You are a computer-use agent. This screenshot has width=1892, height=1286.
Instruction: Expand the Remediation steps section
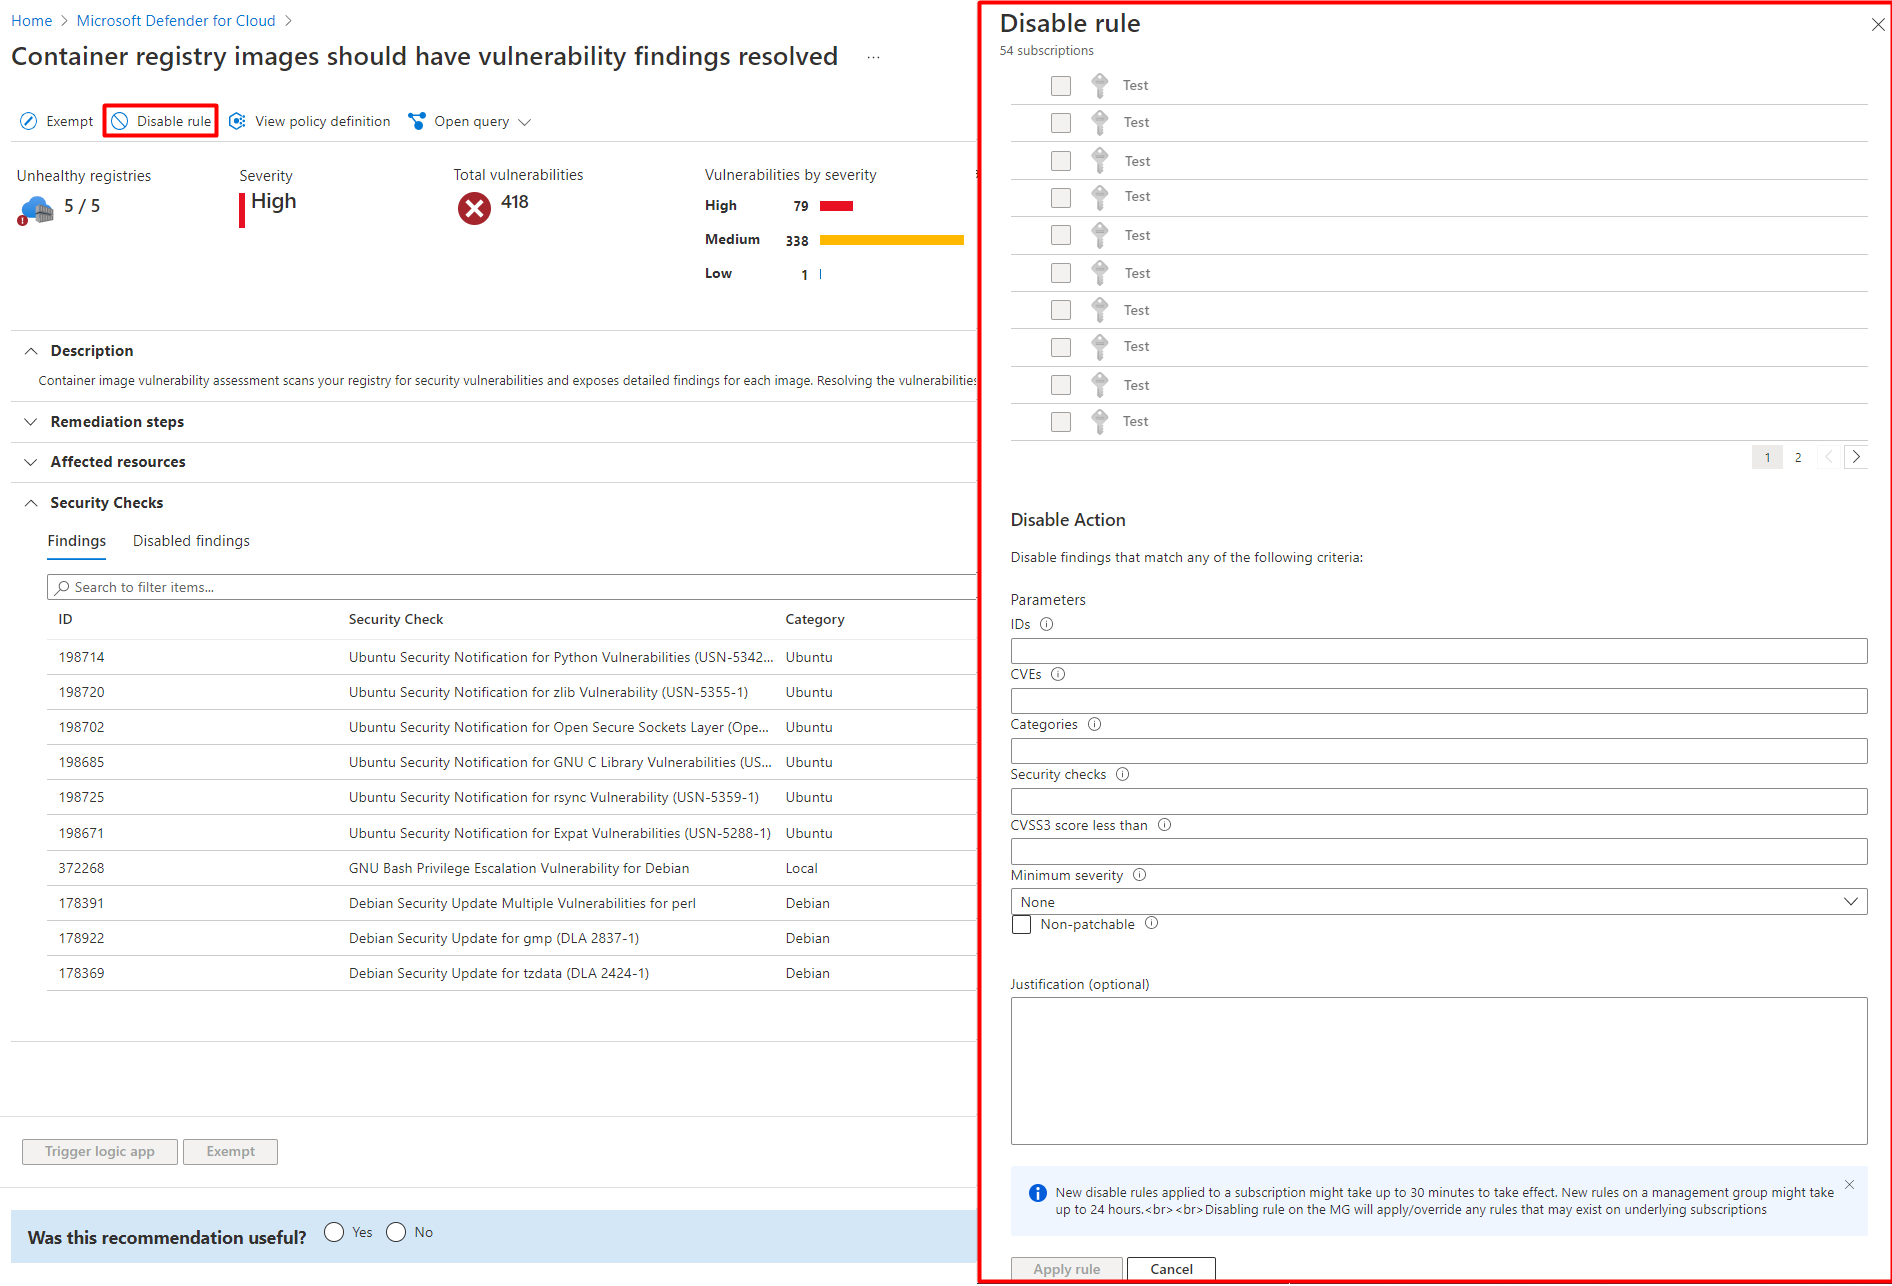[x=31, y=421]
